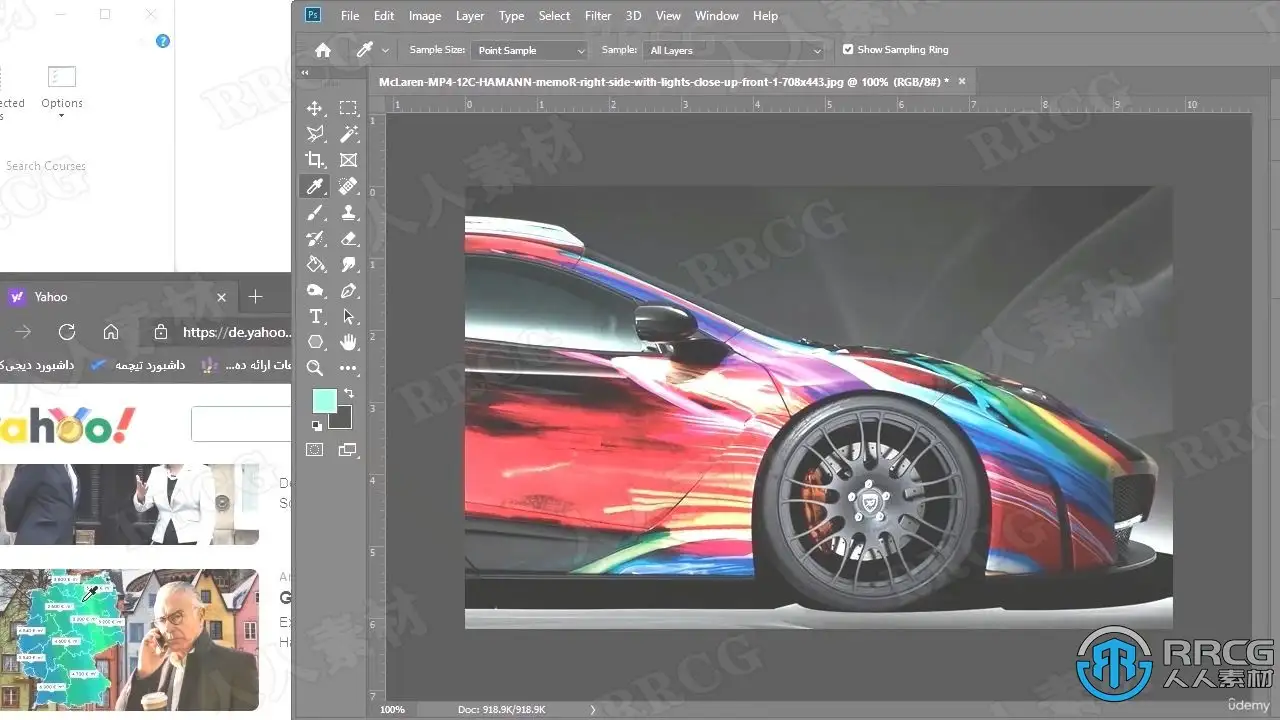Viewport: 1280px width, 720px height.
Task: Expand the Options dropdown arrow
Action: (x=61, y=116)
